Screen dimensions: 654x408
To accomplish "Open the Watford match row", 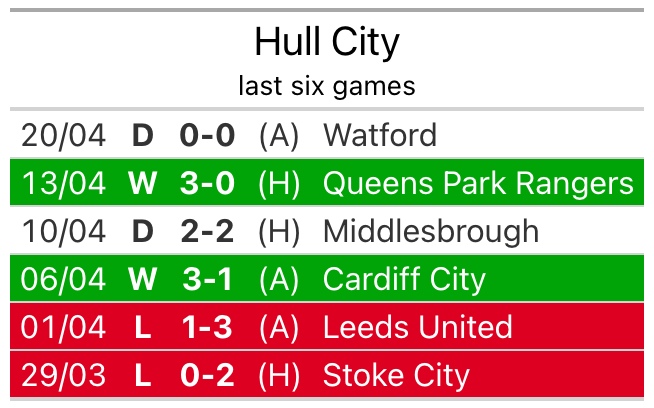I will pos(380,135).
